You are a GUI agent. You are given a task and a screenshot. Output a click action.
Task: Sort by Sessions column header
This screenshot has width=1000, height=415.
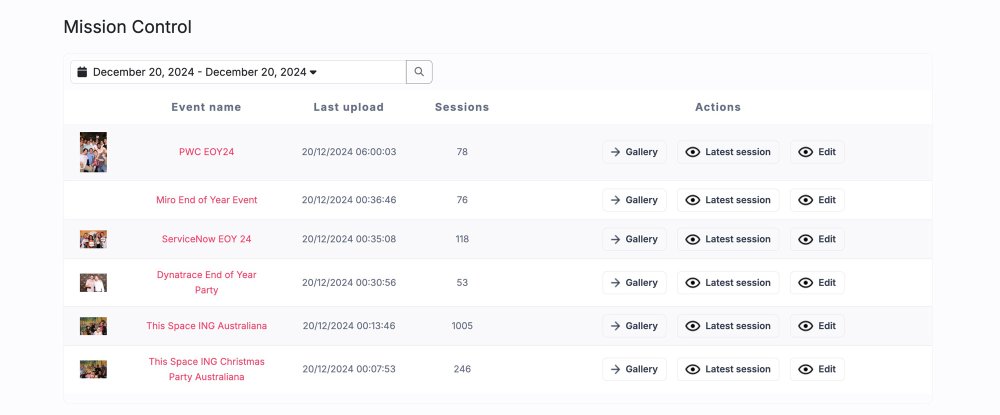[x=462, y=107]
